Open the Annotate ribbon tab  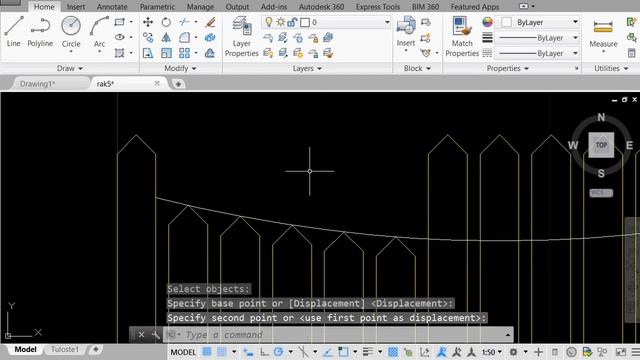point(112,7)
